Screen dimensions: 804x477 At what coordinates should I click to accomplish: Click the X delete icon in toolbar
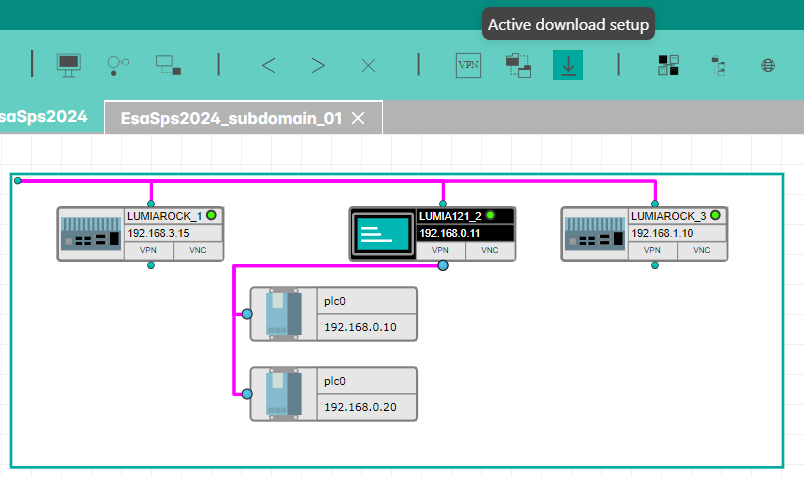[368, 66]
